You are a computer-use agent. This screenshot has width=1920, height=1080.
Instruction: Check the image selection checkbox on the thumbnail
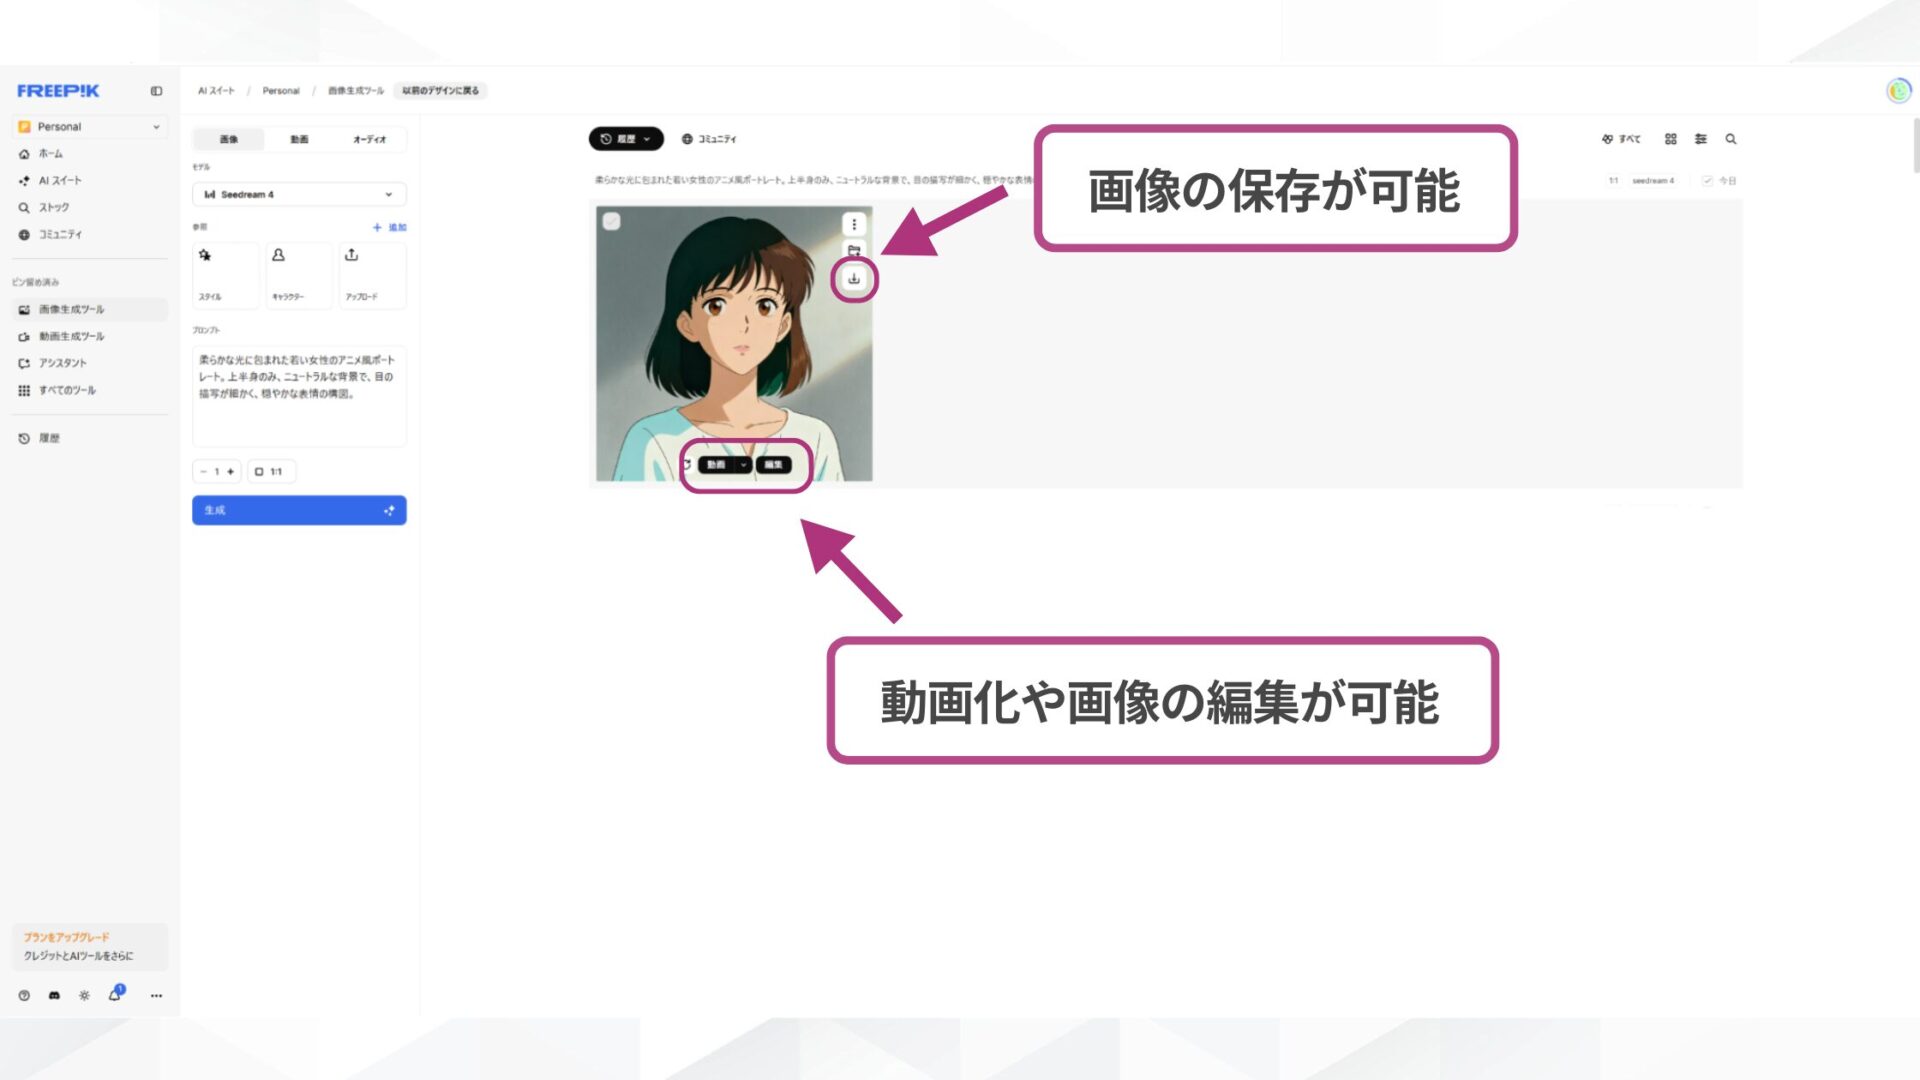[x=612, y=221]
